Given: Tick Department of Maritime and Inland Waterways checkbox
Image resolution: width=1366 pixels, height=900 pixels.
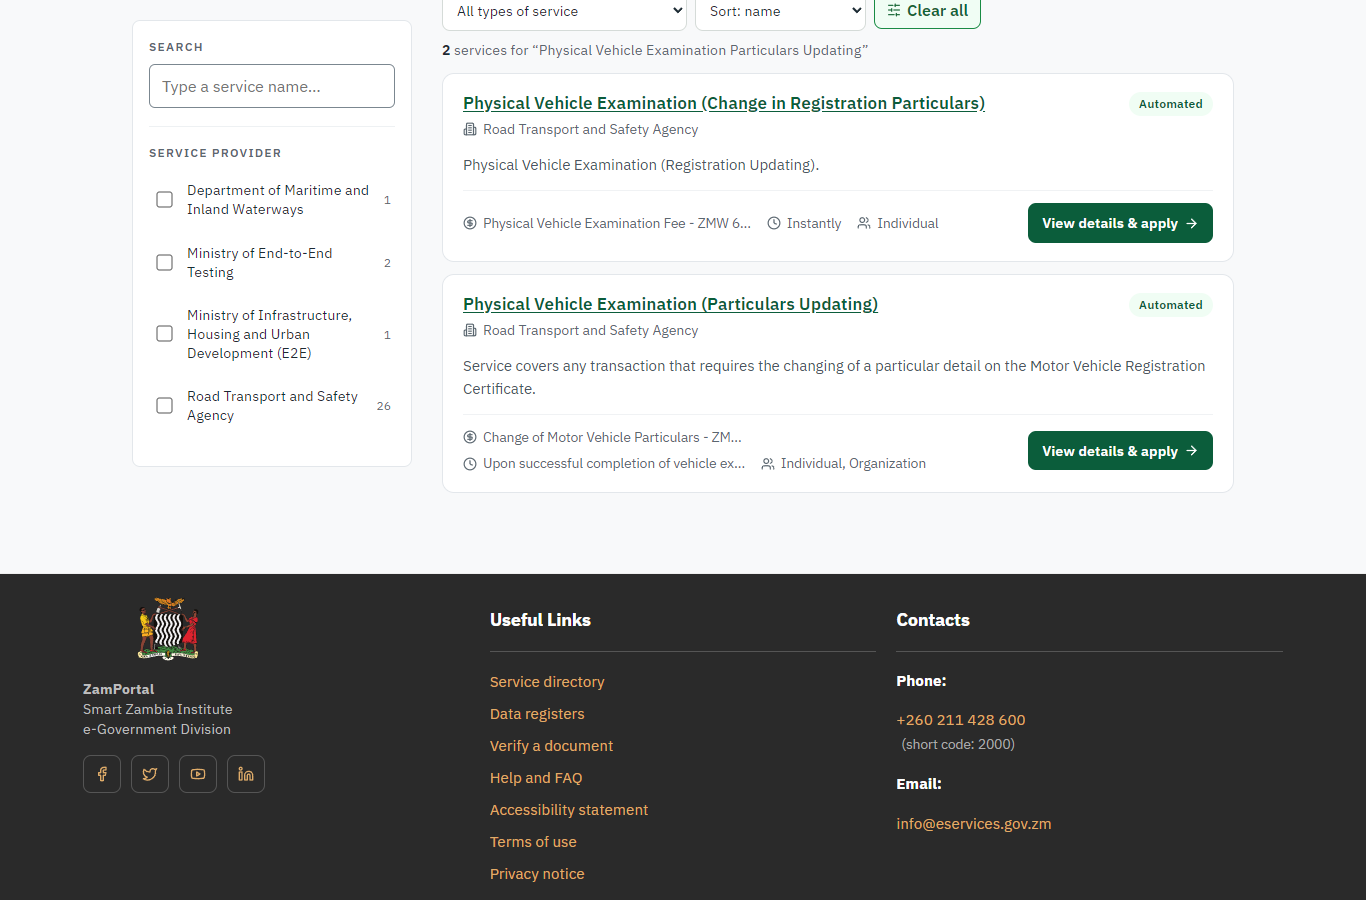Looking at the screenshot, I should [165, 200].
